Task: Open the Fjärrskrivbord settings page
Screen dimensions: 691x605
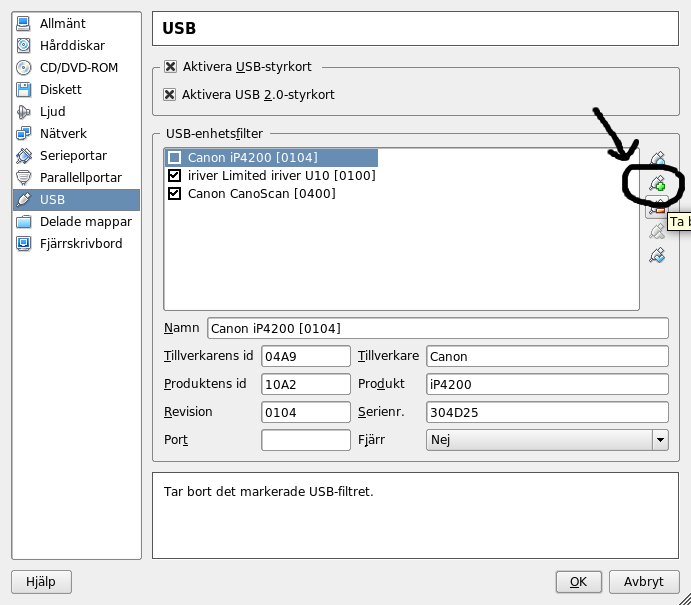Action: [76, 244]
